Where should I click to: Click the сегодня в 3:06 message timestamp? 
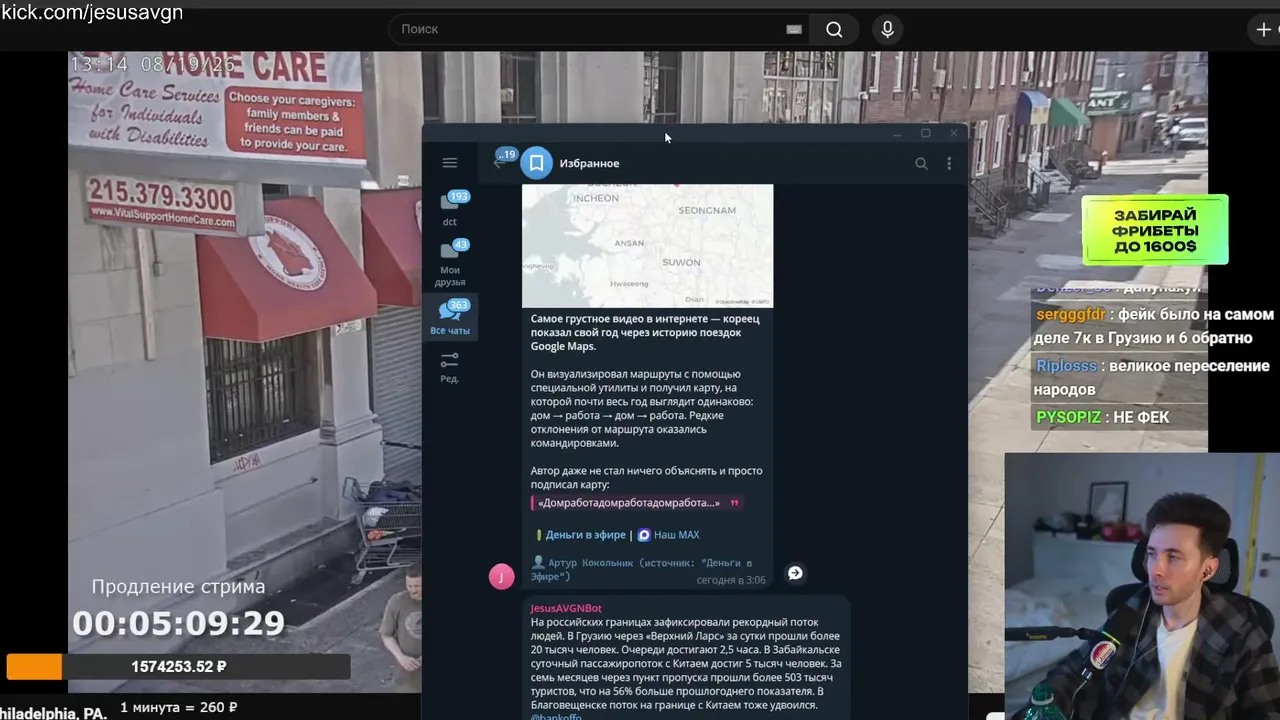[731, 580]
